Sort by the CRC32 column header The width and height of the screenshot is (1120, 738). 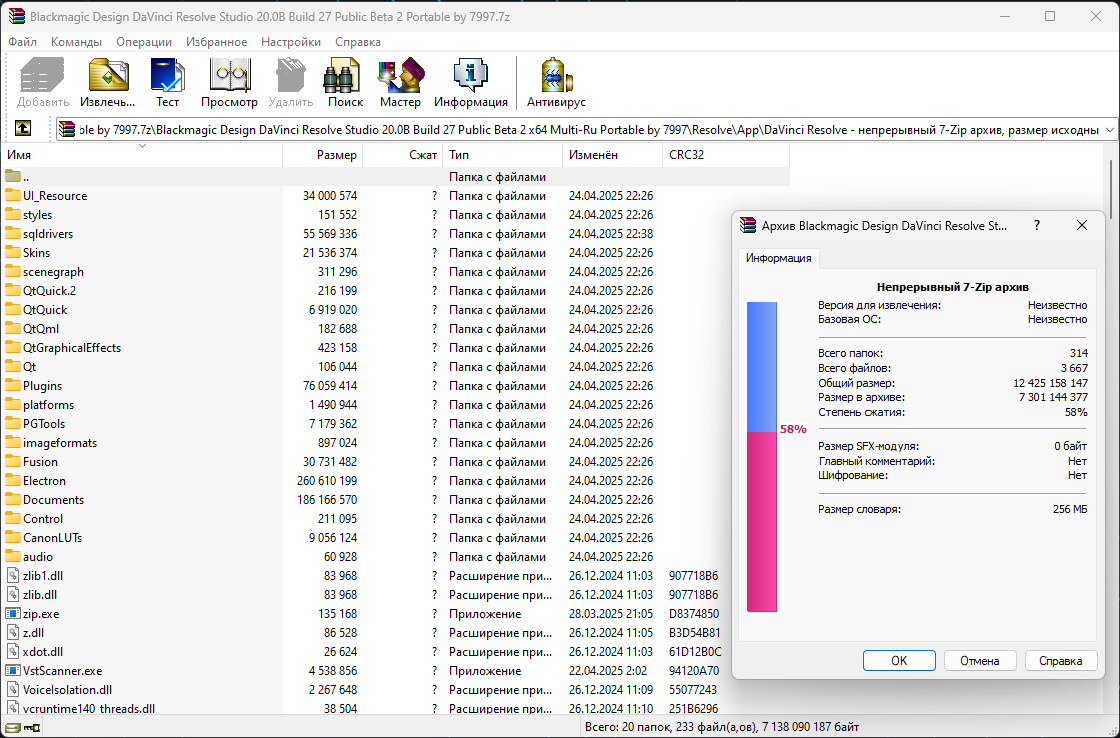[726, 155]
